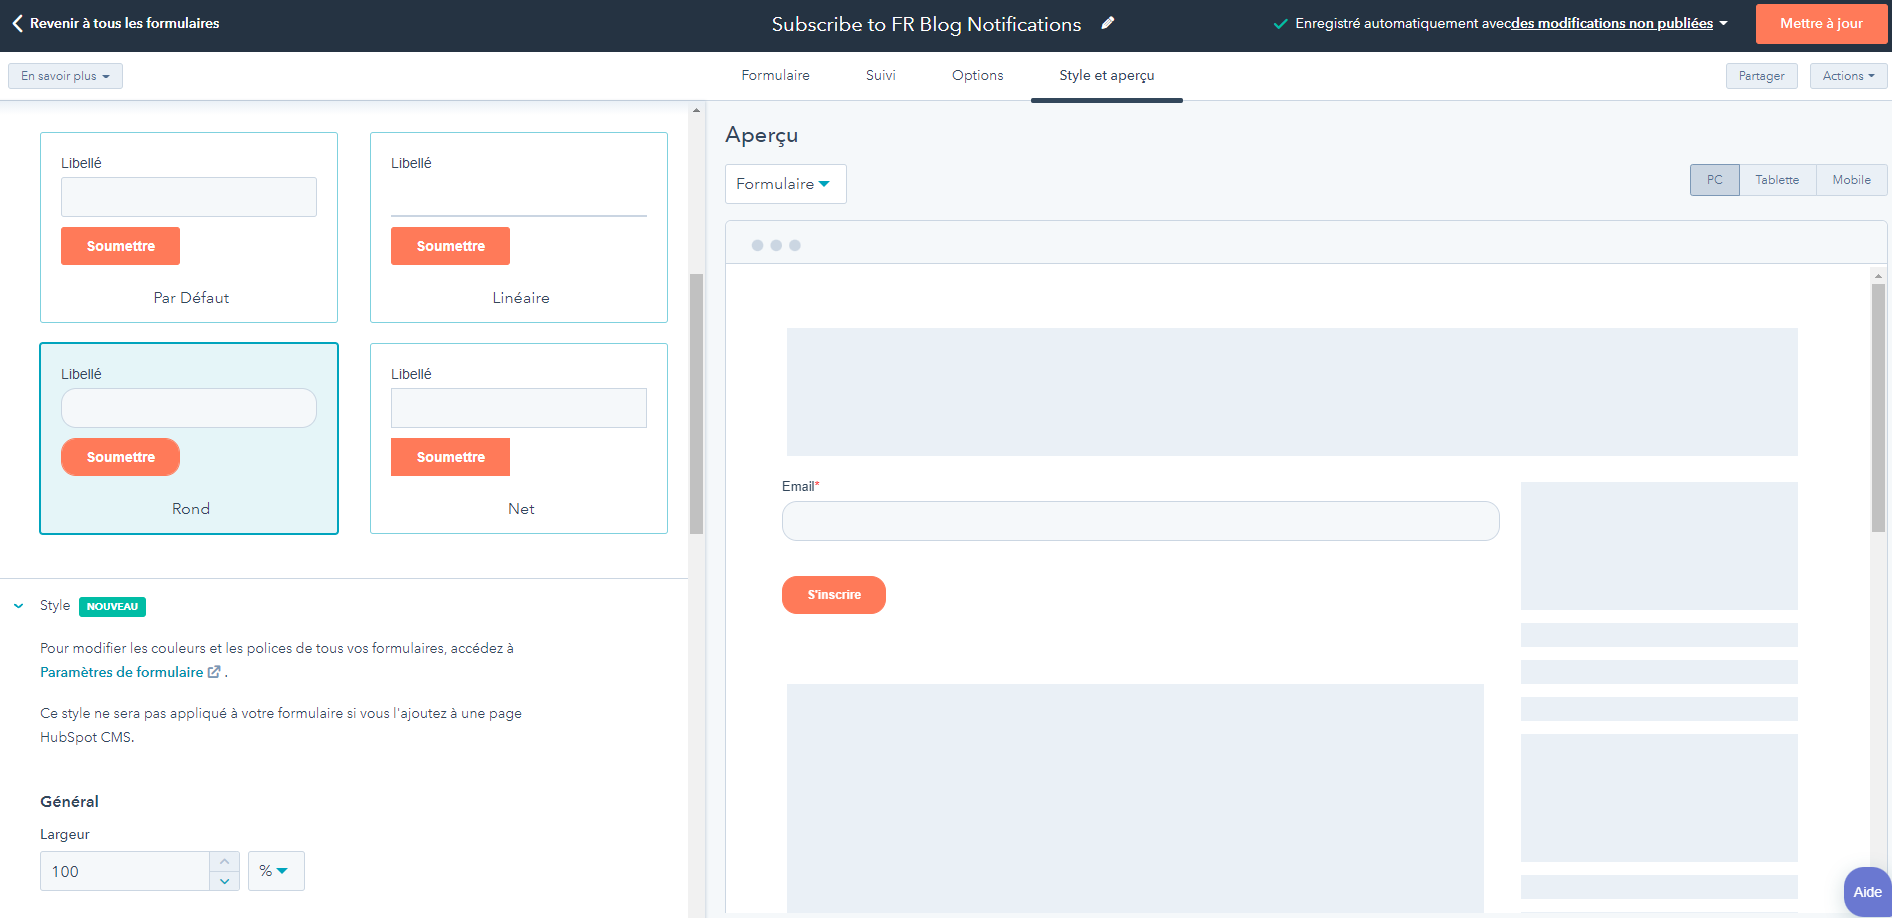Go to the Suivi tab
This screenshot has width=1892, height=918.
coord(880,76)
